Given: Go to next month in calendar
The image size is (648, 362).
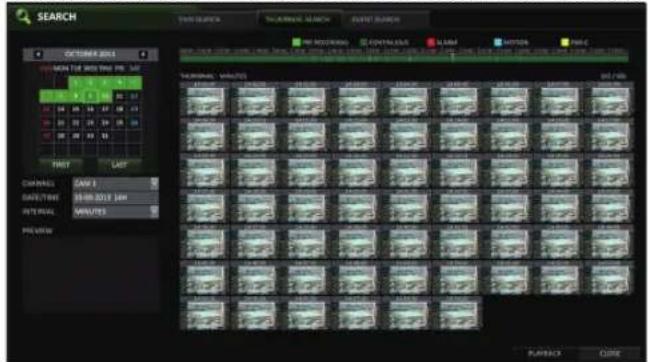Looking at the screenshot, I should [x=143, y=54].
